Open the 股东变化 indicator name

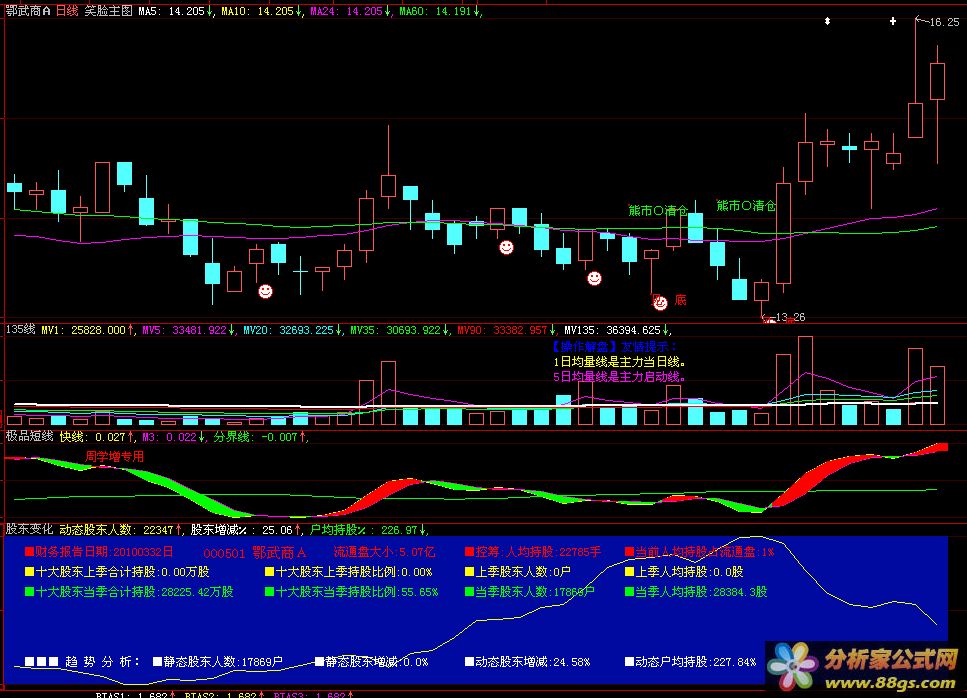pyautogui.click(x=30, y=529)
